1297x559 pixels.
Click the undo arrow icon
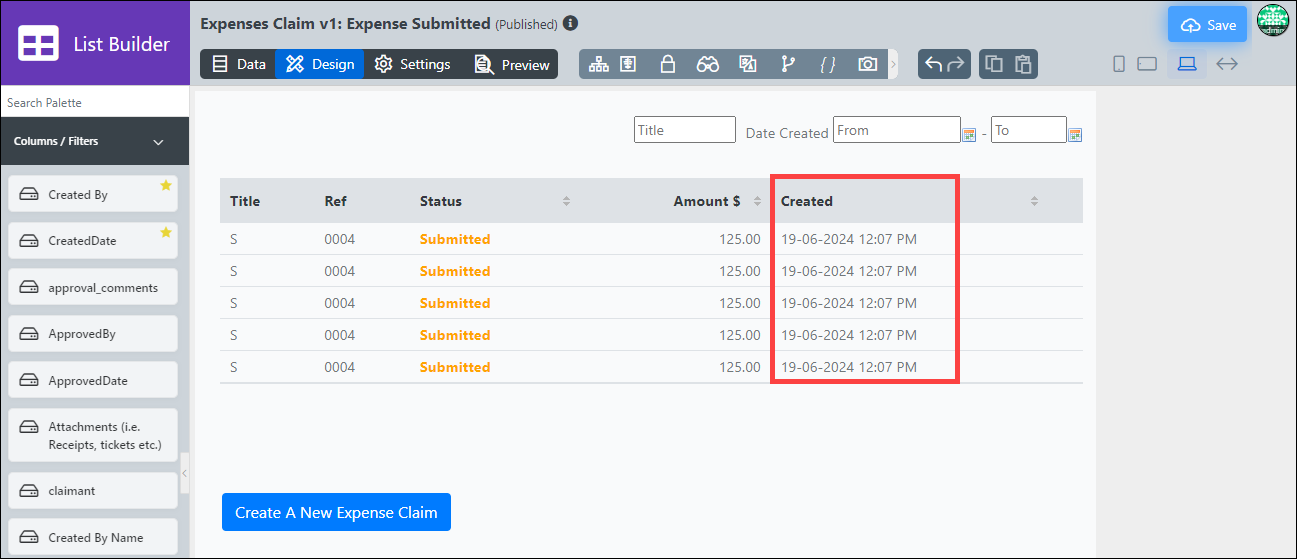click(x=933, y=64)
